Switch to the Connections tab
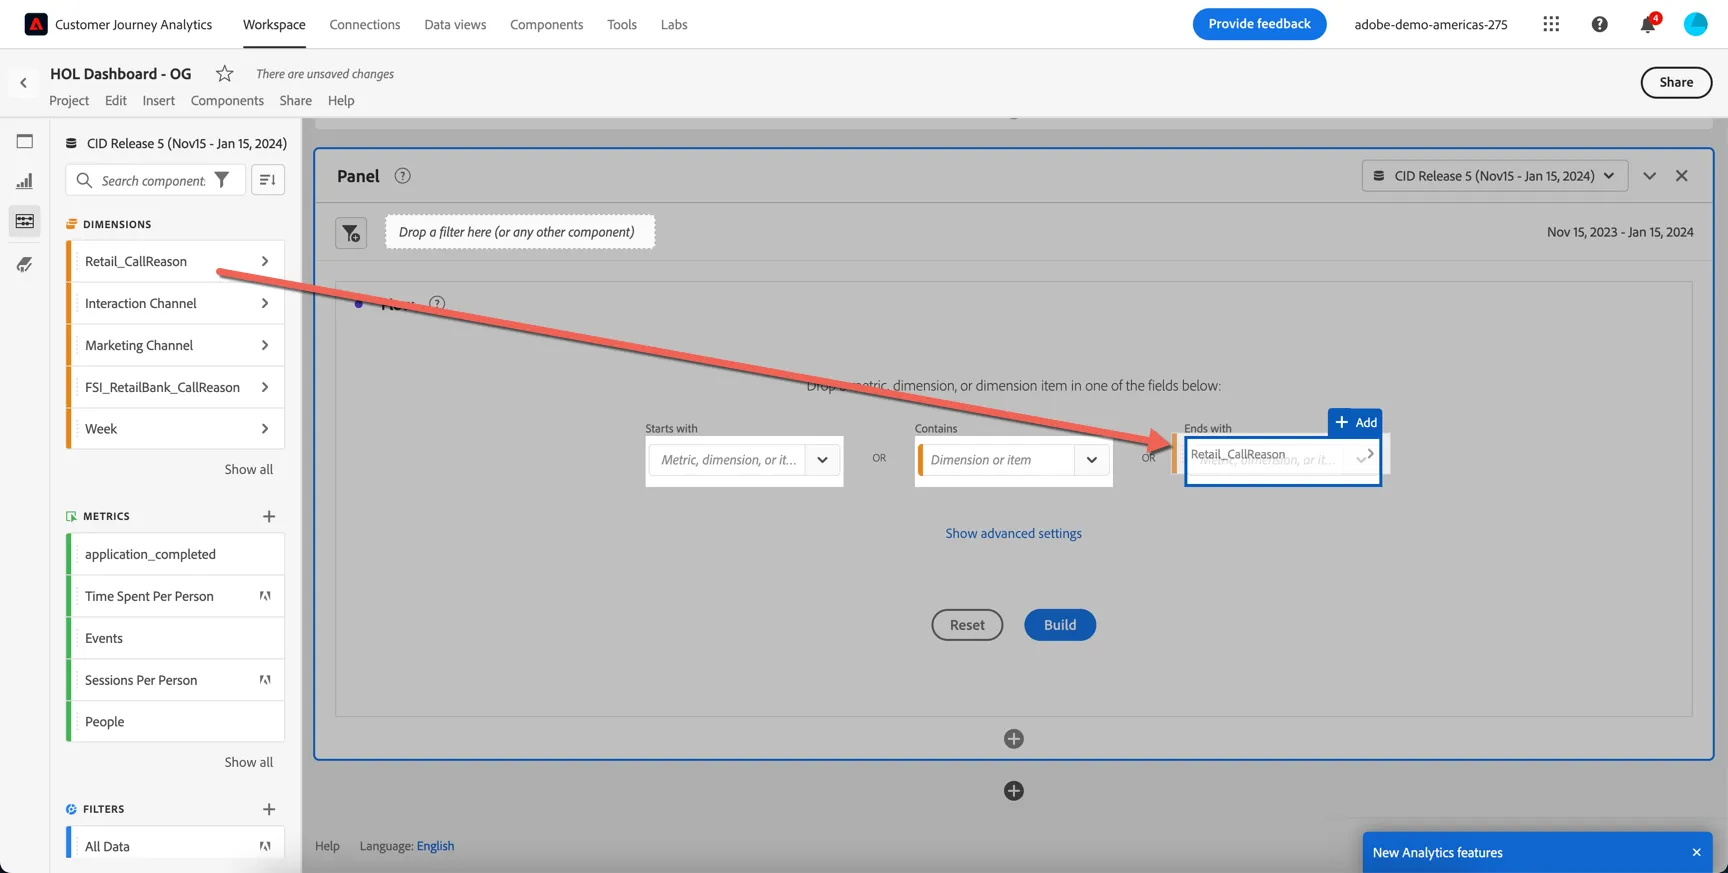This screenshot has height=873, width=1728. (x=365, y=24)
